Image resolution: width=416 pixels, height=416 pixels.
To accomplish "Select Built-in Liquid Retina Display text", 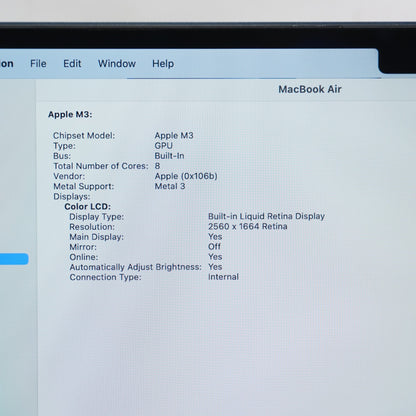I will click(266, 216).
